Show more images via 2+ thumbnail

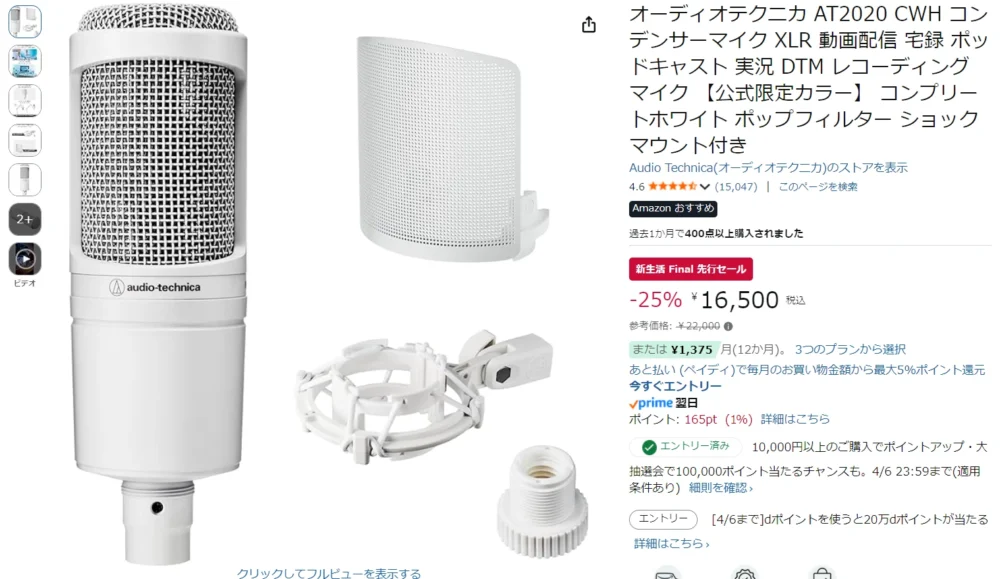(x=25, y=219)
